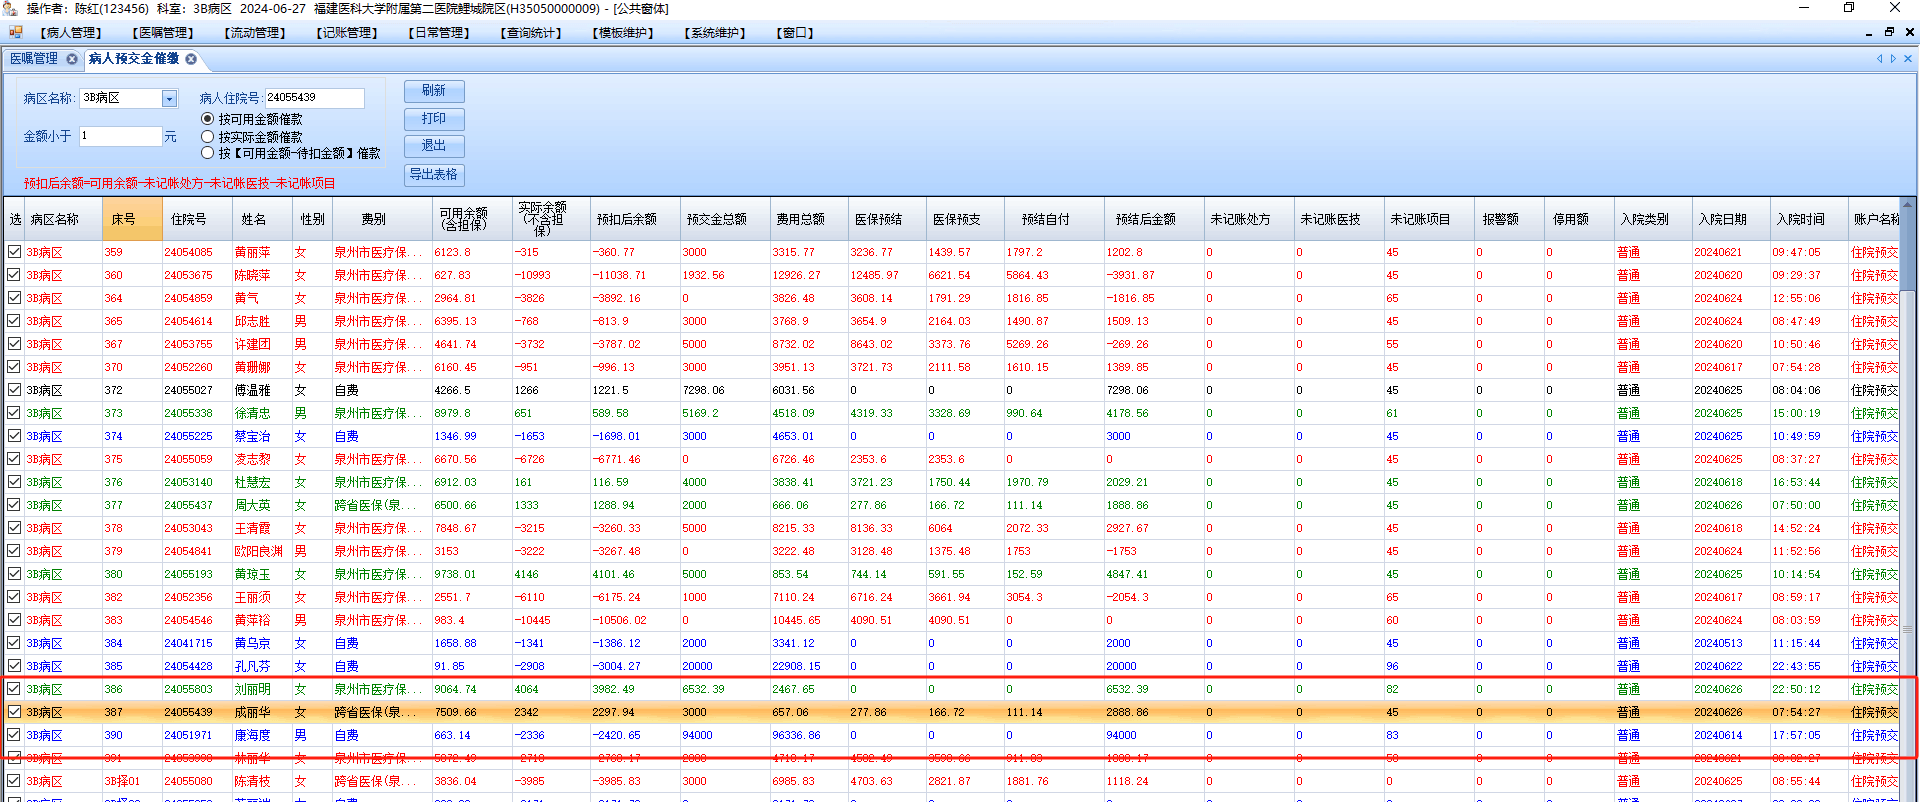Sort by the 姓名 column header
Screen dimensions: 1920x802
point(262,219)
